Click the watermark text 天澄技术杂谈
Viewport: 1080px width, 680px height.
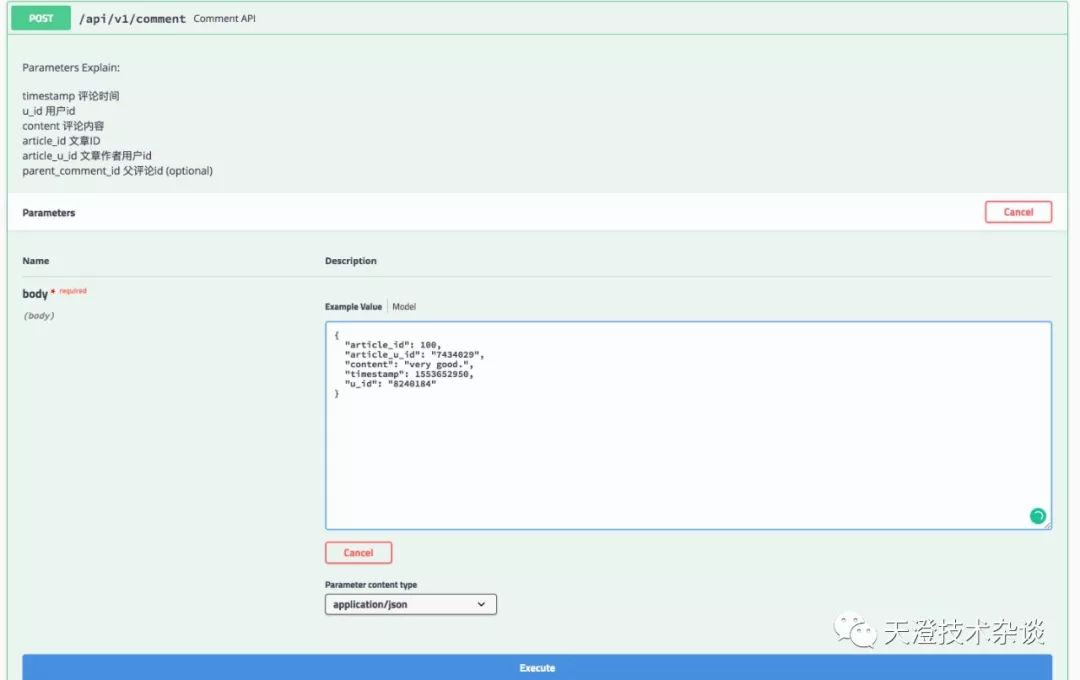click(964, 632)
